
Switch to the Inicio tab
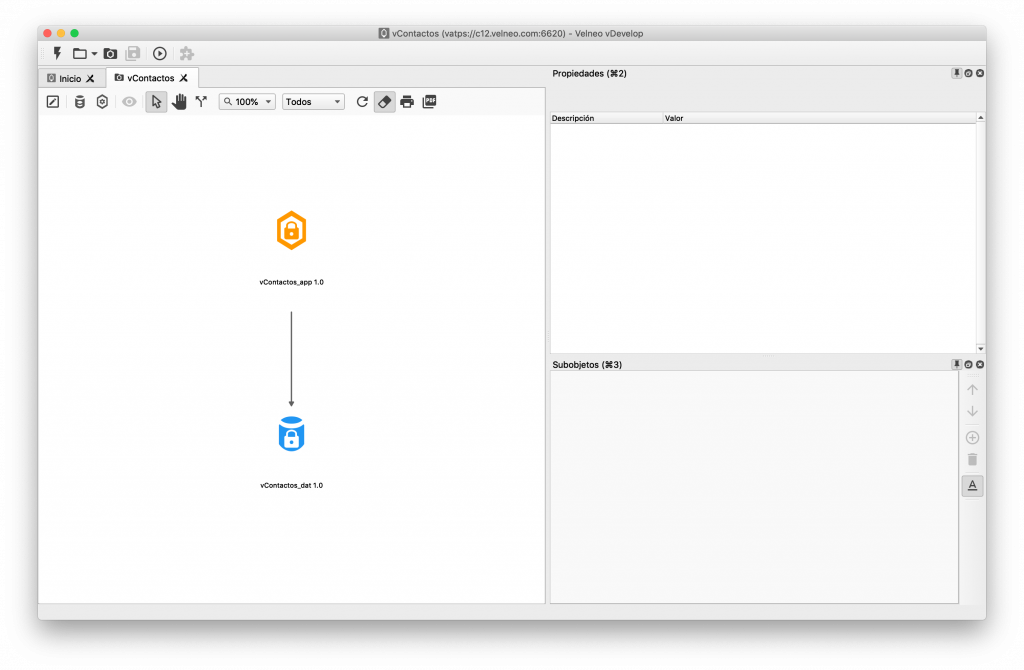(x=70, y=78)
